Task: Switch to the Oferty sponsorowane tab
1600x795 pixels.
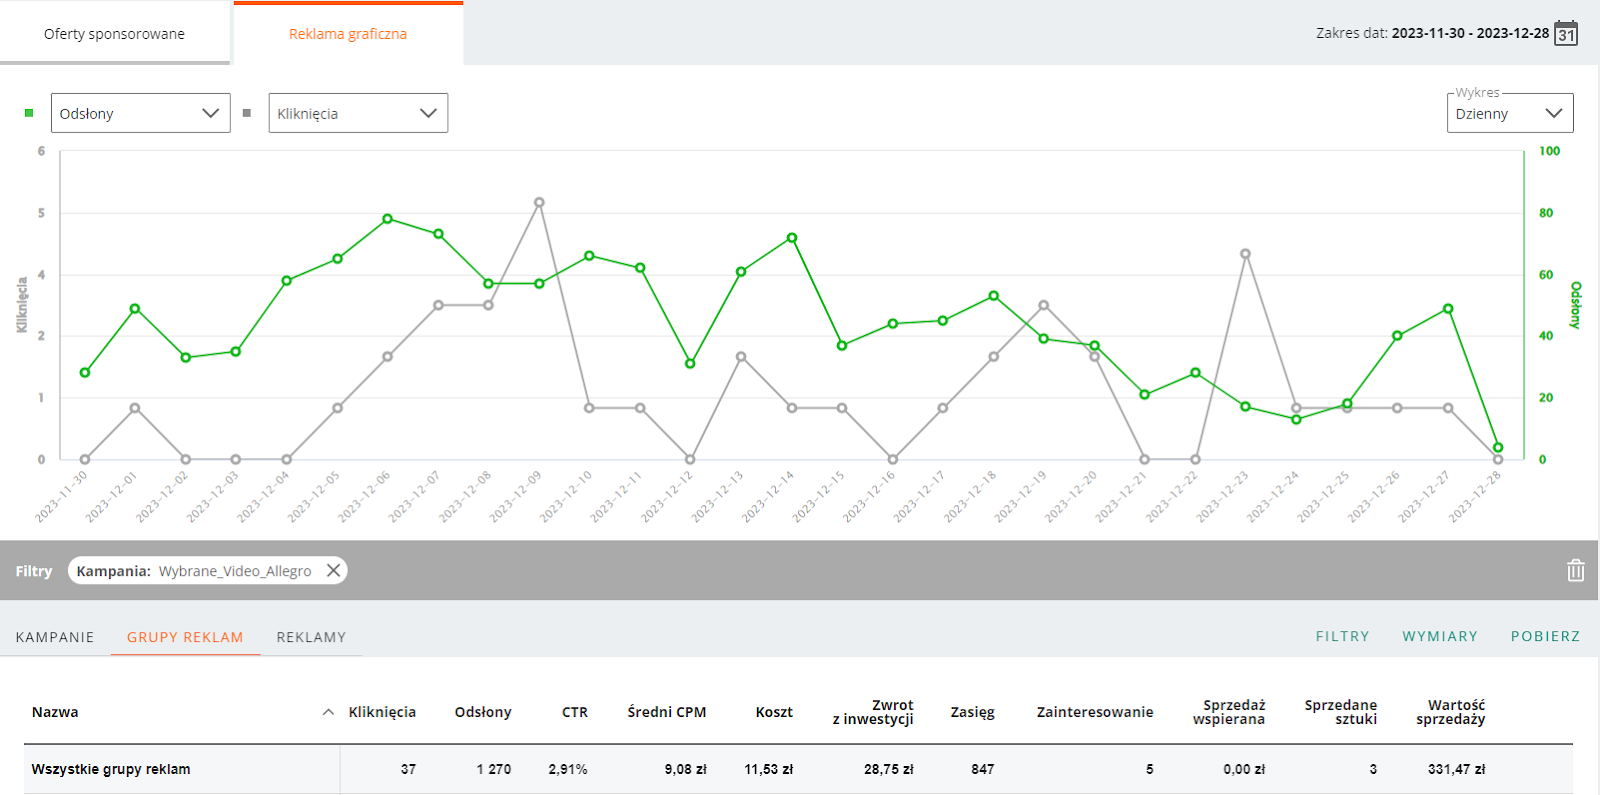Action: click(x=115, y=34)
